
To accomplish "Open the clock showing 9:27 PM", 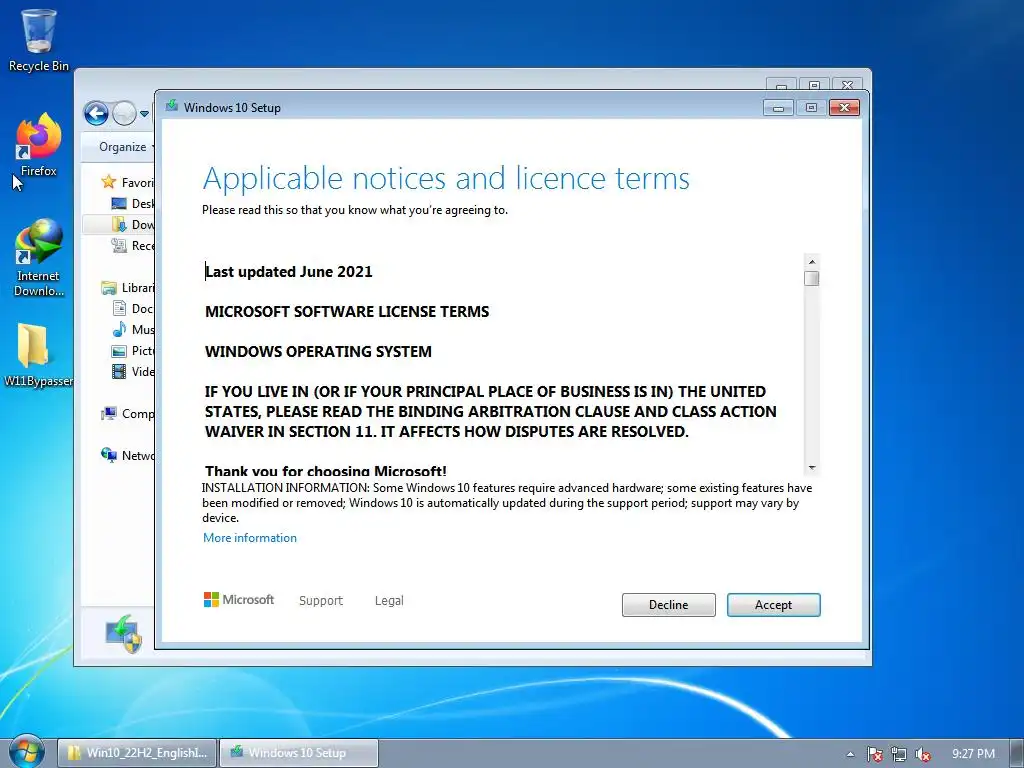I will coord(973,754).
